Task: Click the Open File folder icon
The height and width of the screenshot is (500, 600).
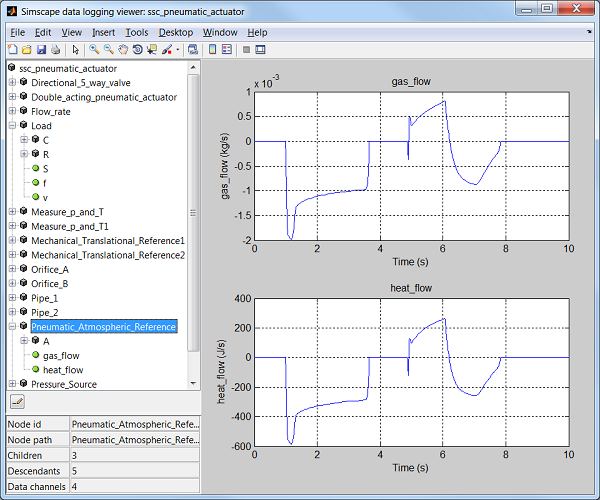Action: coord(27,49)
